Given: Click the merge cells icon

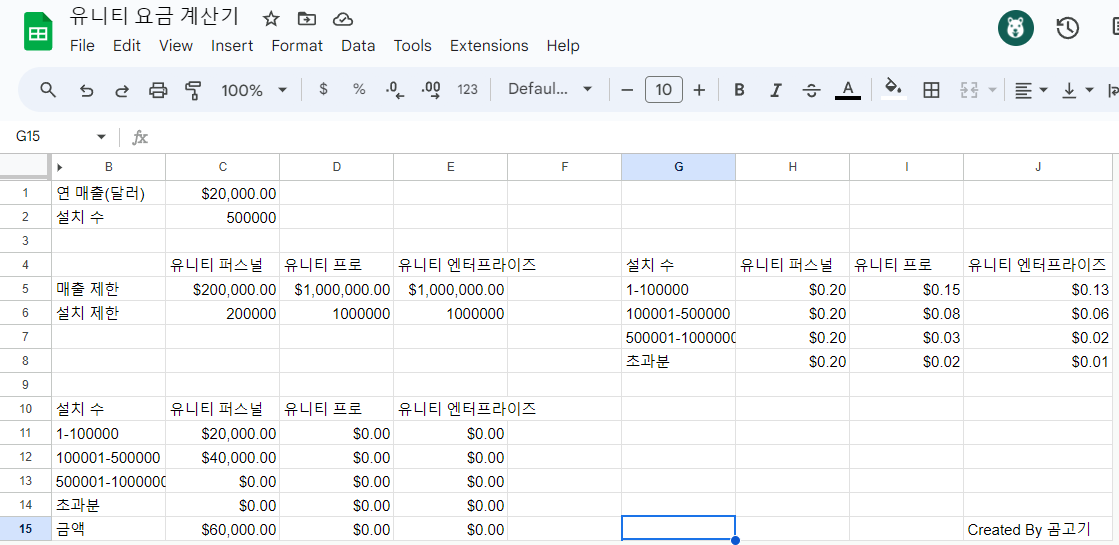Looking at the screenshot, I should click(x=968, y=90).
